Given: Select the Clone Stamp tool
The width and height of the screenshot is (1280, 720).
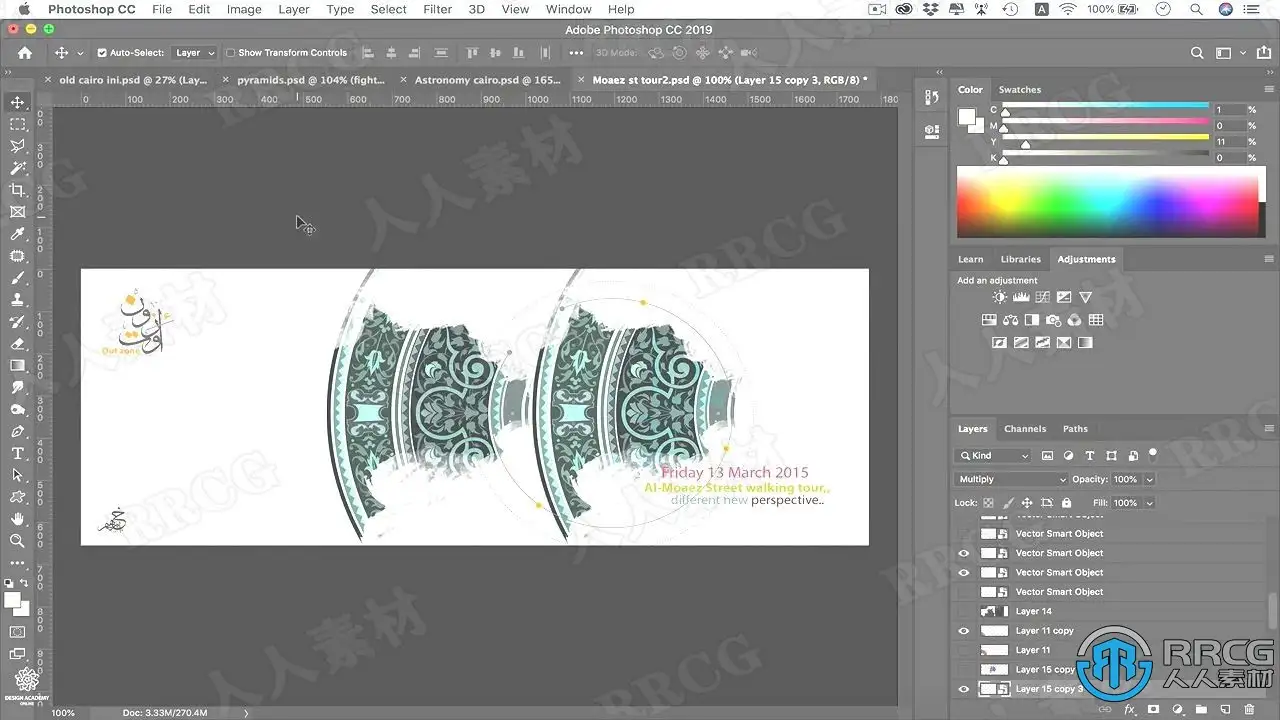Looking at the screenshot, I should pyautogui.click(x=18, y=300).
